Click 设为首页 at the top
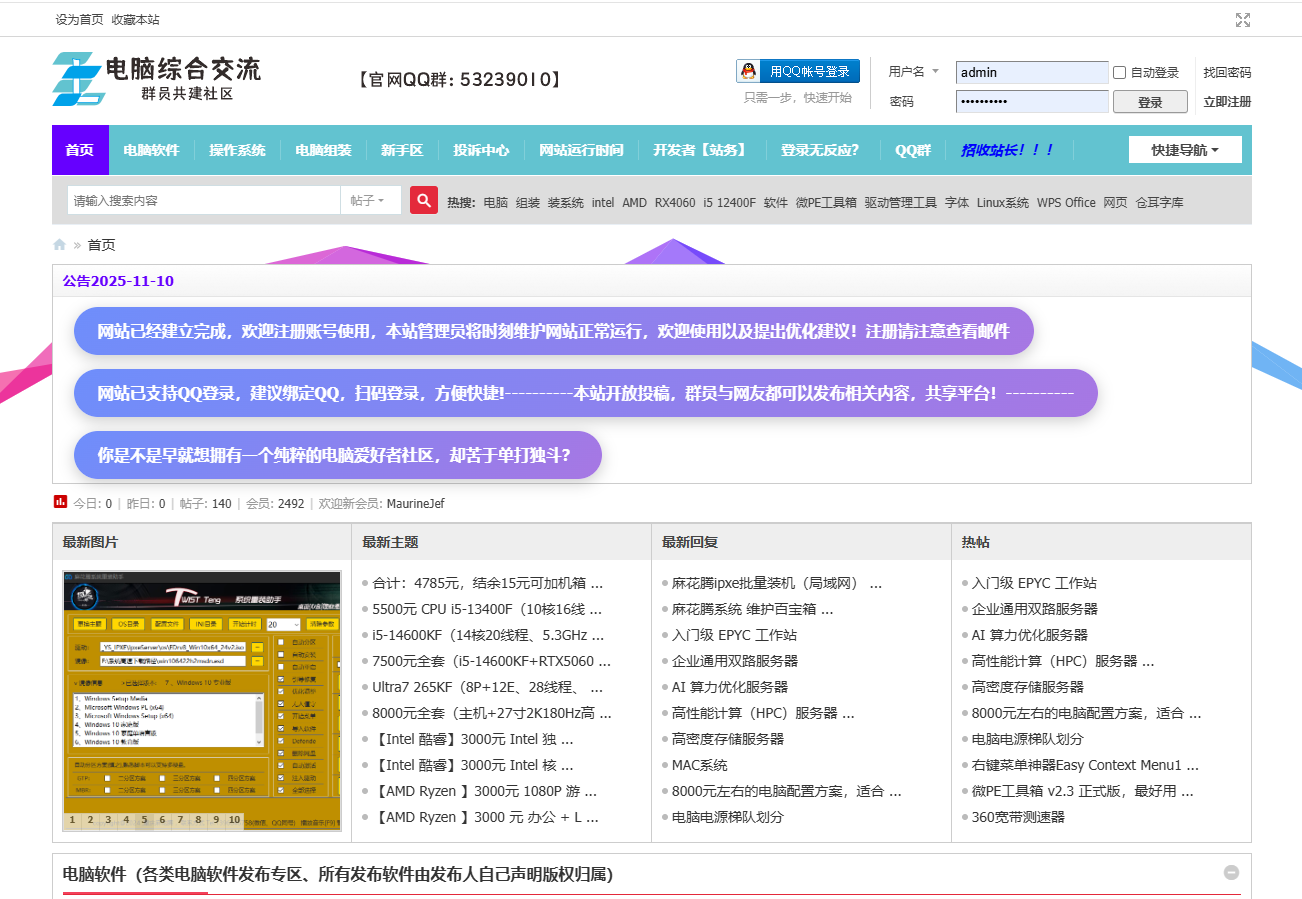1302x899 pixels. 79,20
